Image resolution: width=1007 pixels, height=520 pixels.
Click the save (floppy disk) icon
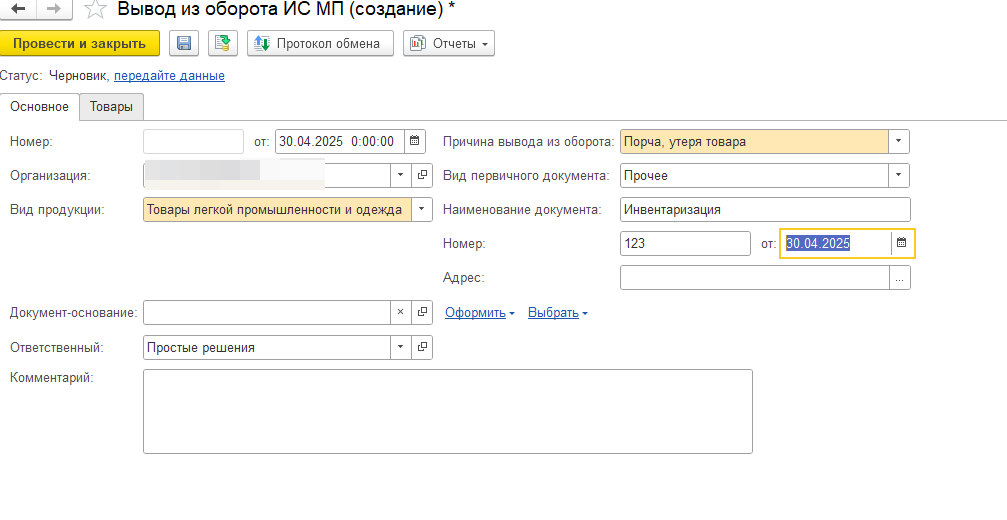[183, 43]
